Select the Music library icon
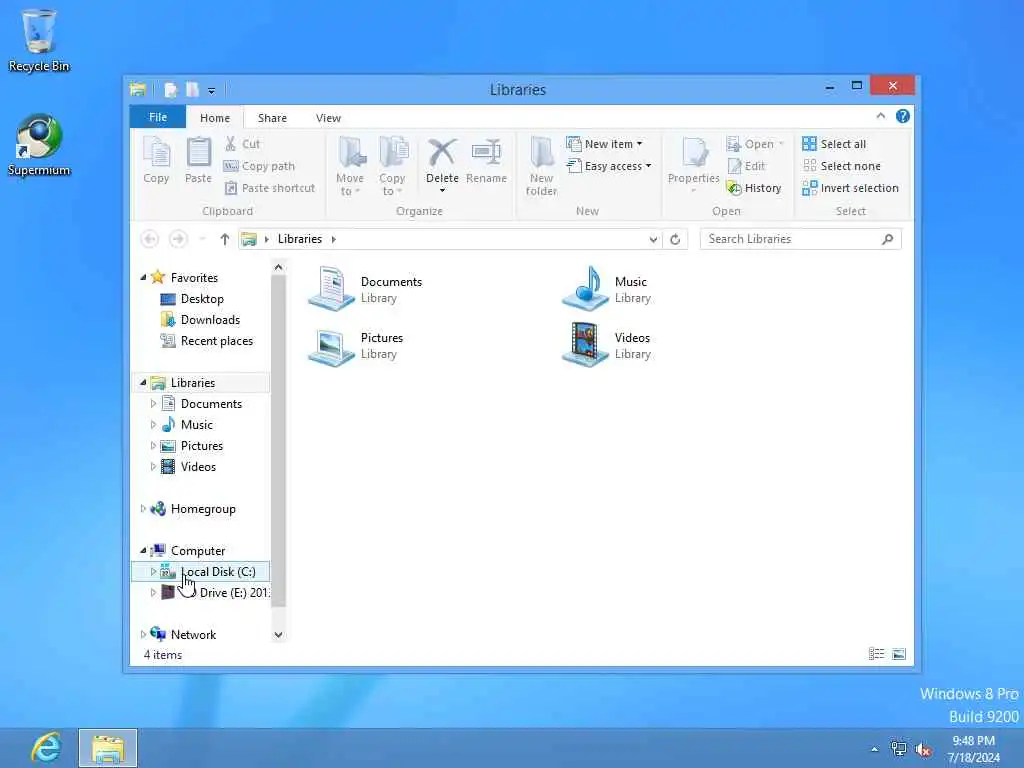 [x=585, y=289]
